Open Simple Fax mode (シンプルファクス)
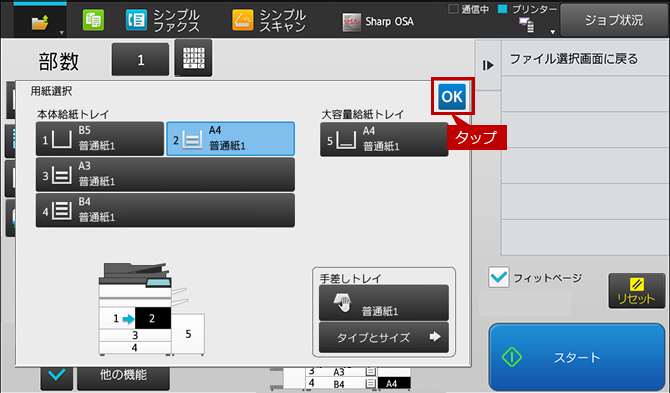Screen dimensions: 670x393 163,21
